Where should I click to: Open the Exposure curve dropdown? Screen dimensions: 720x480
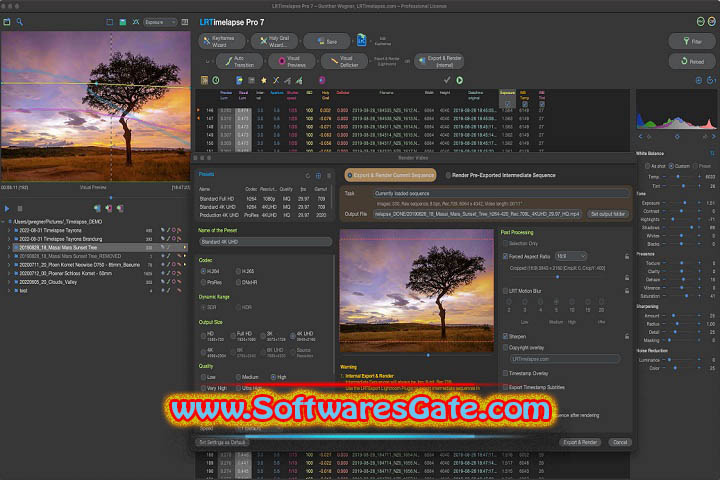[x=160, y=22]
